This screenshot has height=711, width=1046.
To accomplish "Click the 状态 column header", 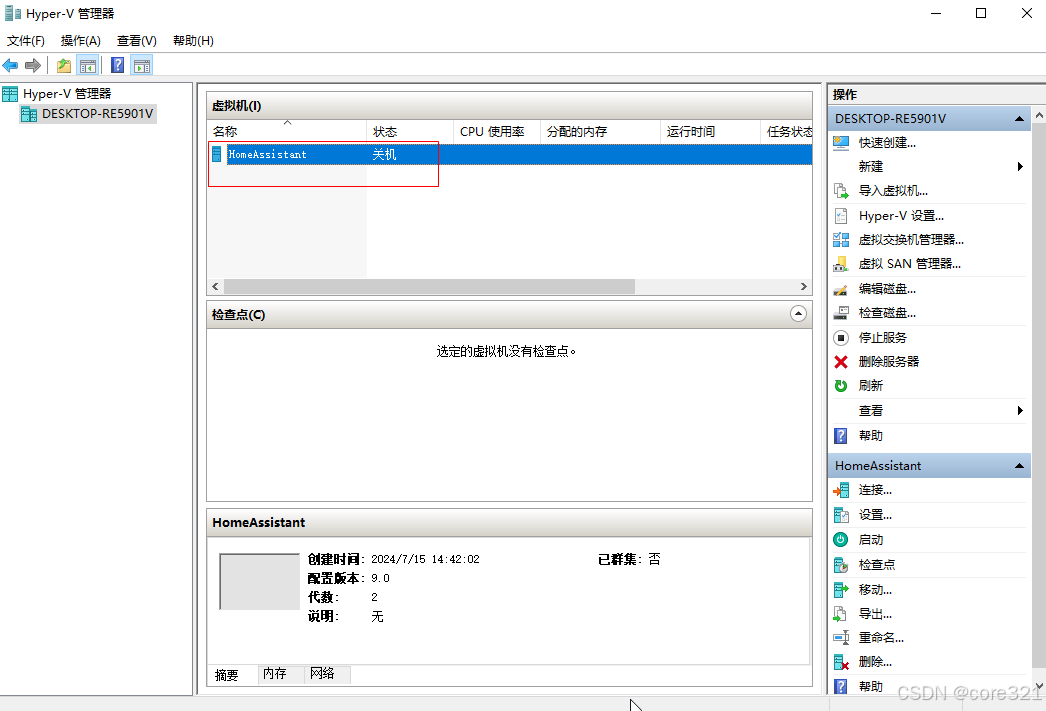I will 410,131.
